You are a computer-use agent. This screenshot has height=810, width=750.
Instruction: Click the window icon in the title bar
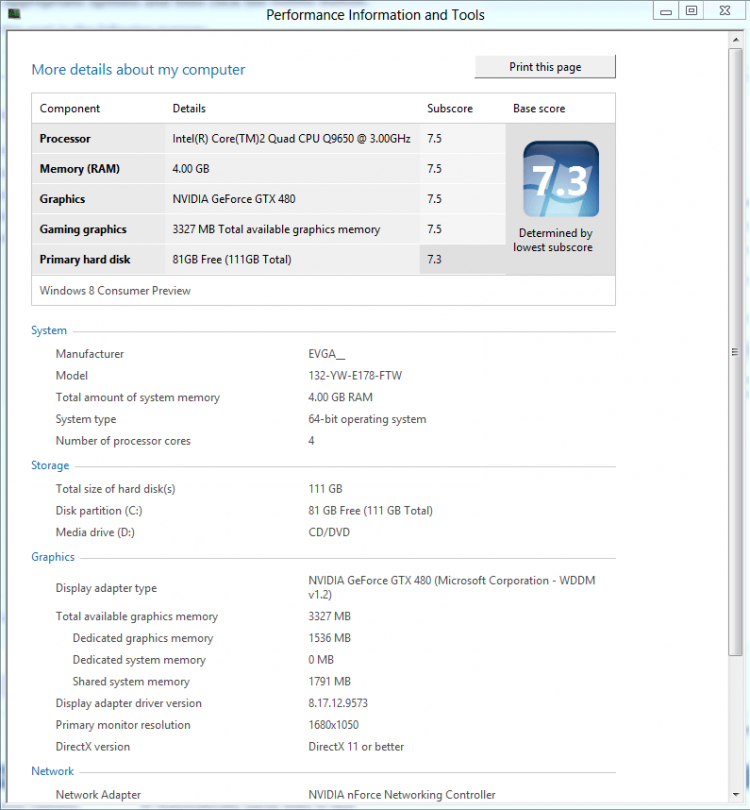[x=13, y=14]
